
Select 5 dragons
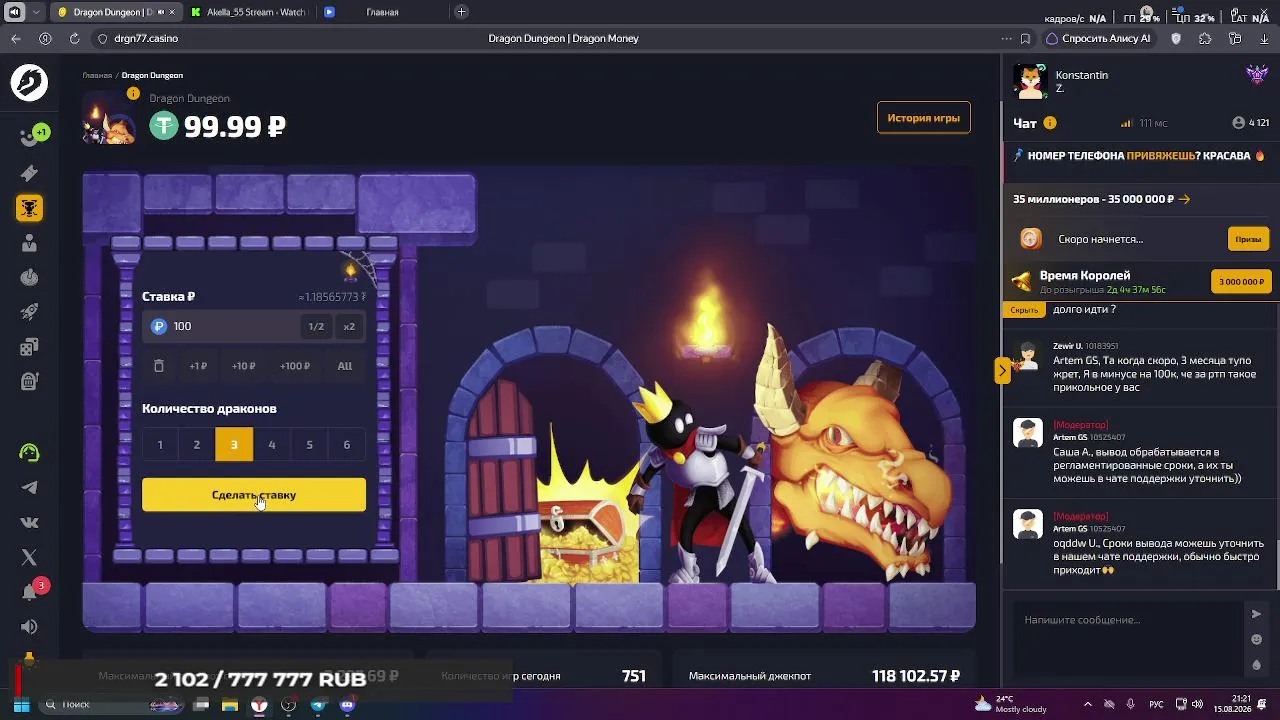pos(309,445)
